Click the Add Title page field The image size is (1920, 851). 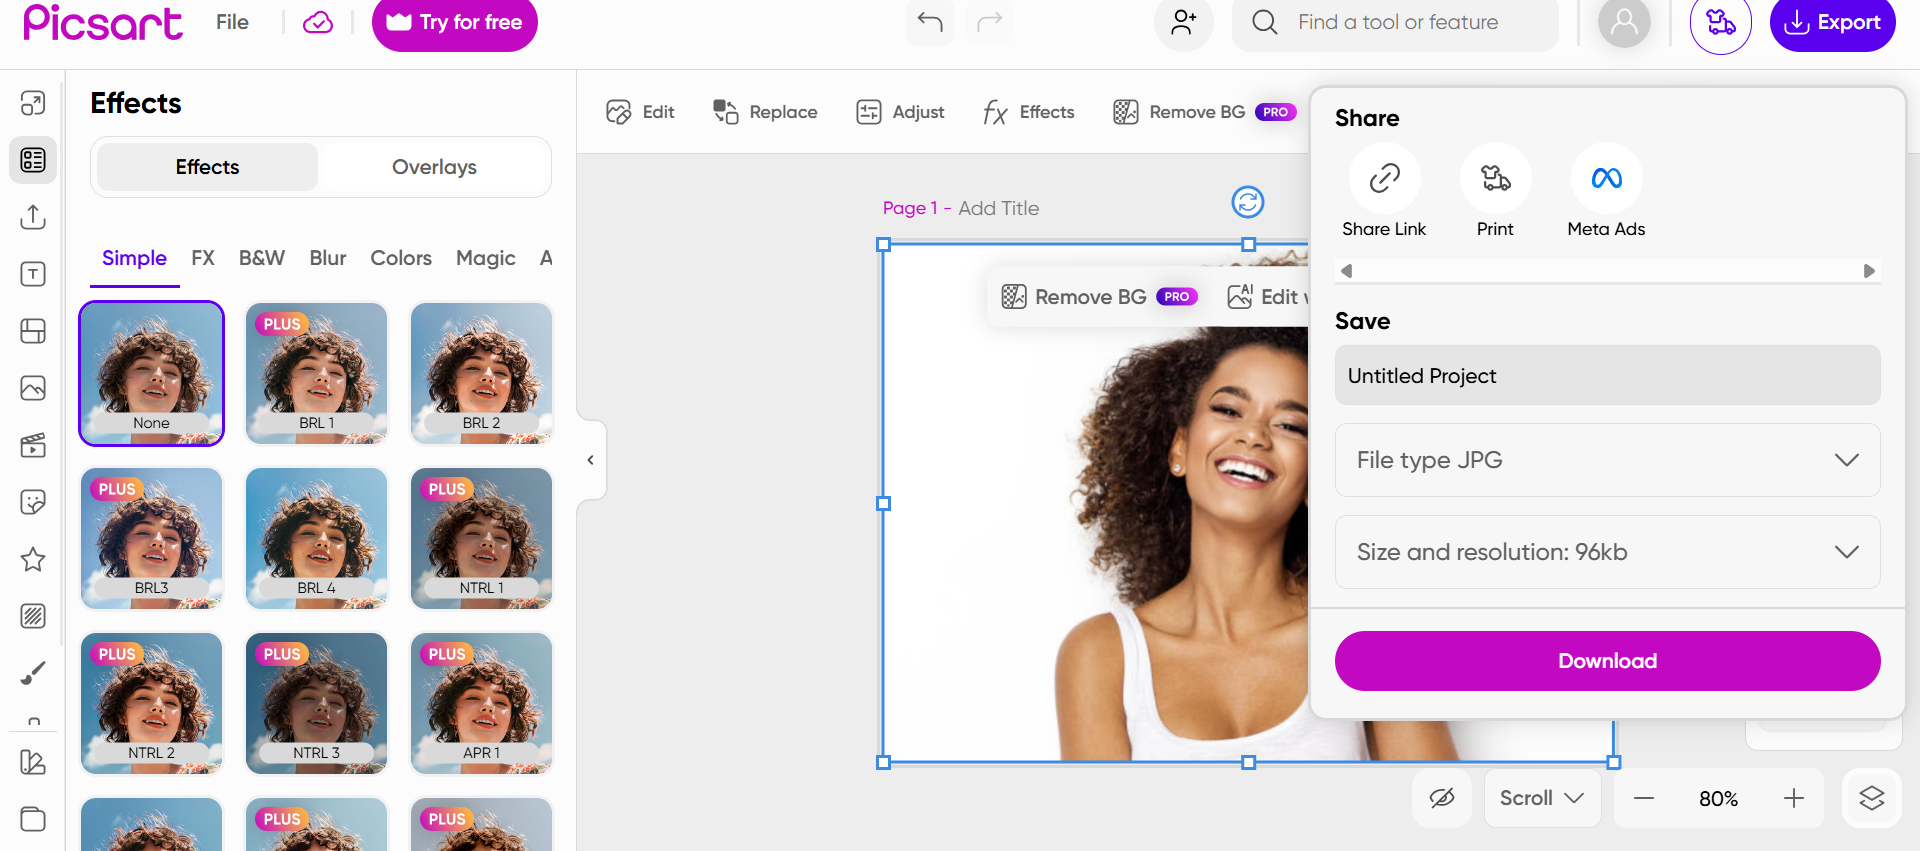(998, 208)
